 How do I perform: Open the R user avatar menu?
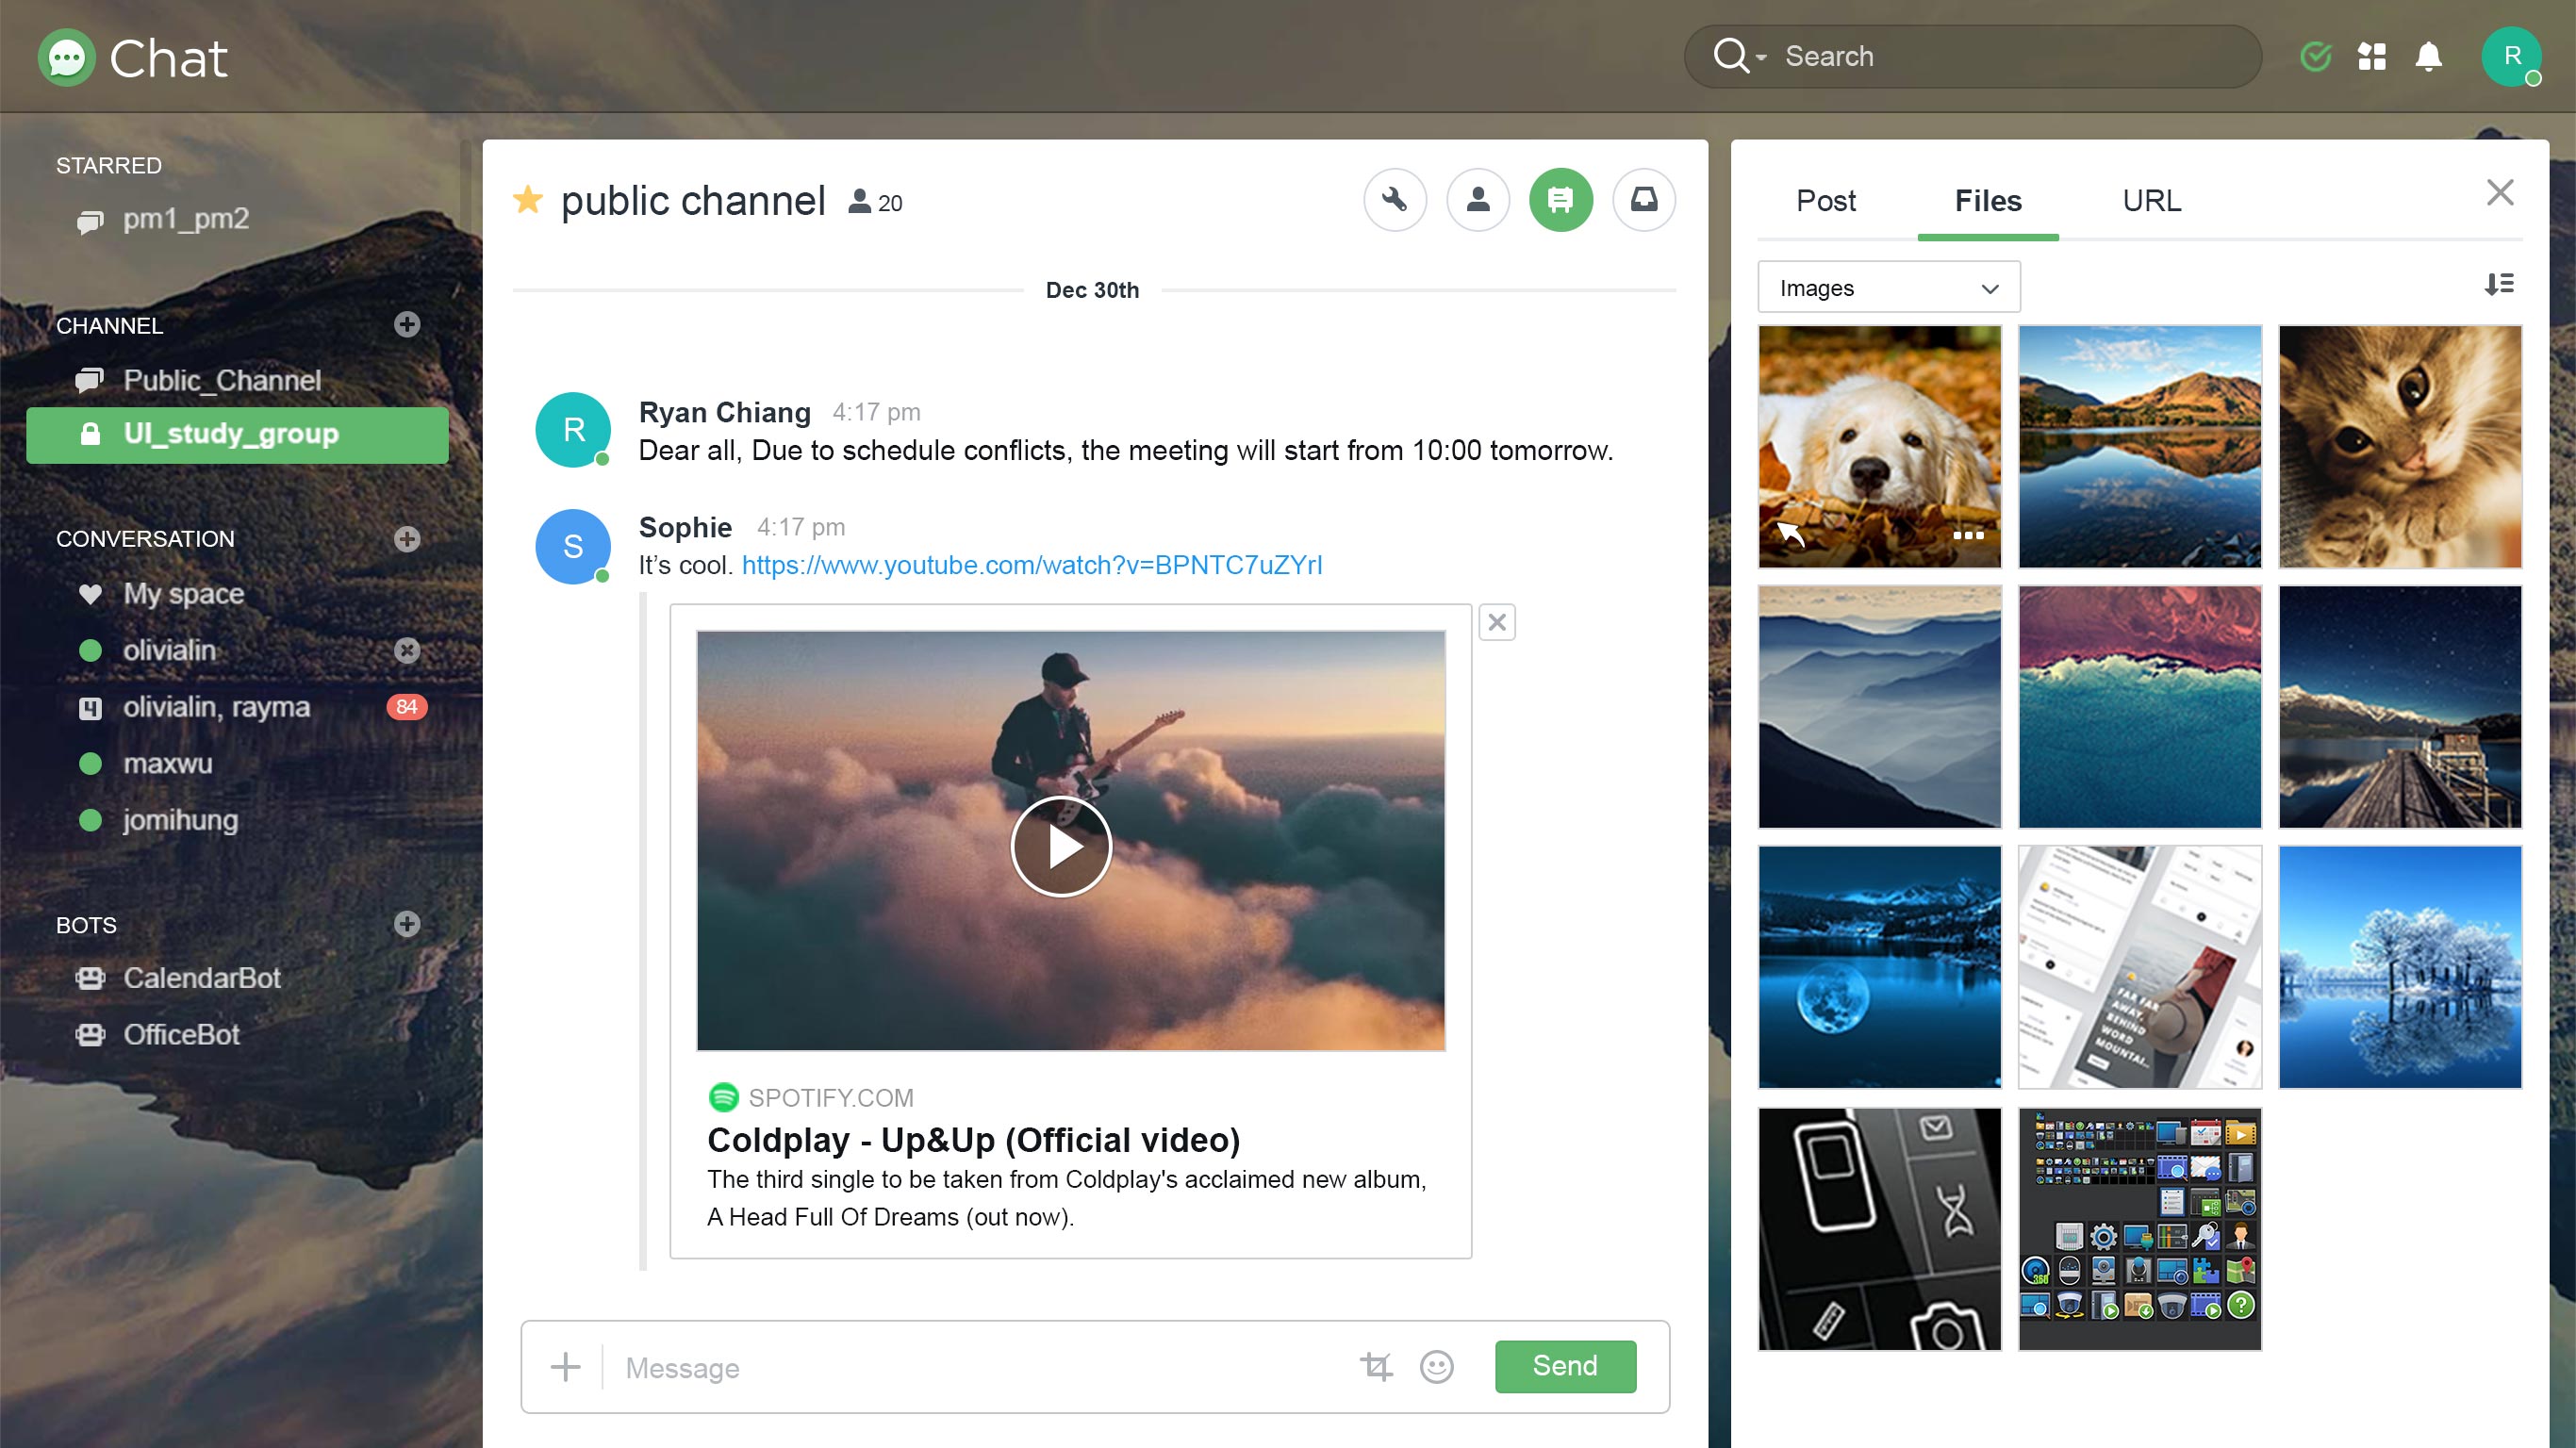2511,56
